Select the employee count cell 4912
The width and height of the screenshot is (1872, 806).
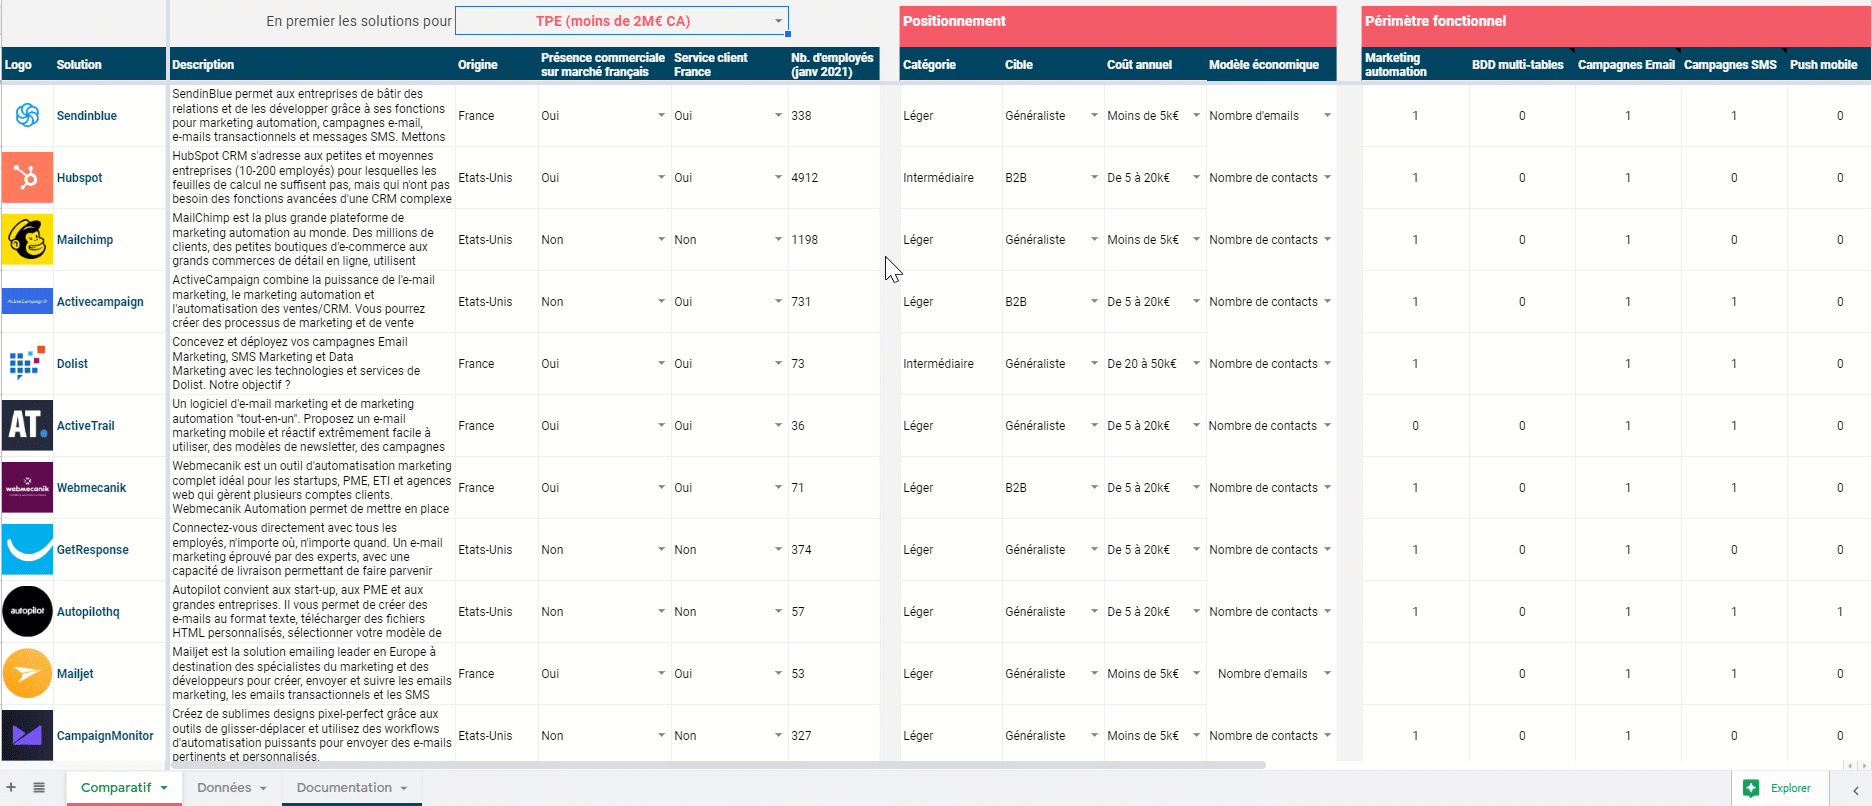[834, 178]
